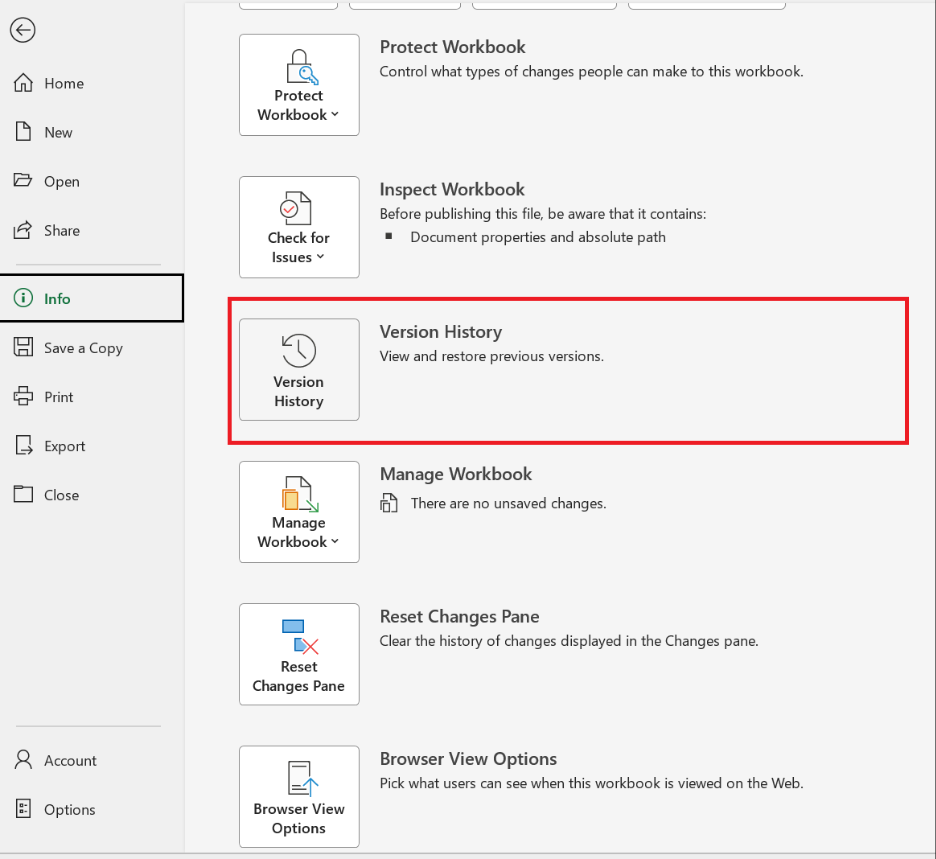
Task: Click the padlock and key icon
Action: coord(301,67)
